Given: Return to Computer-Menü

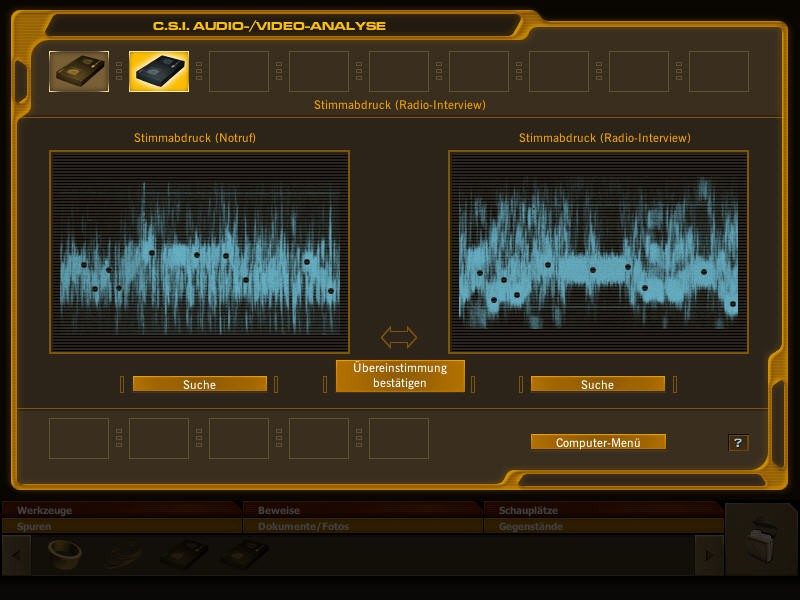Looking at the screenshot, I should coord(597,442).
